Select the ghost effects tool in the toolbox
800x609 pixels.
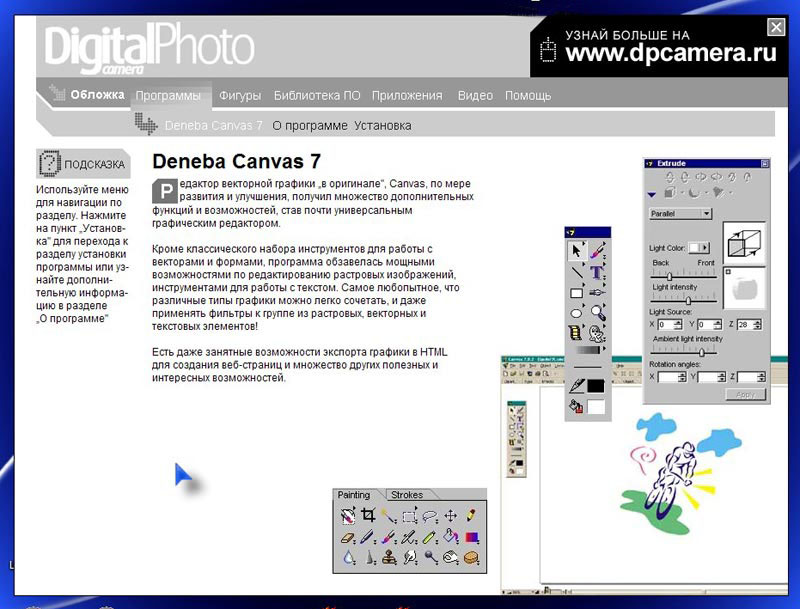(597, 333)
